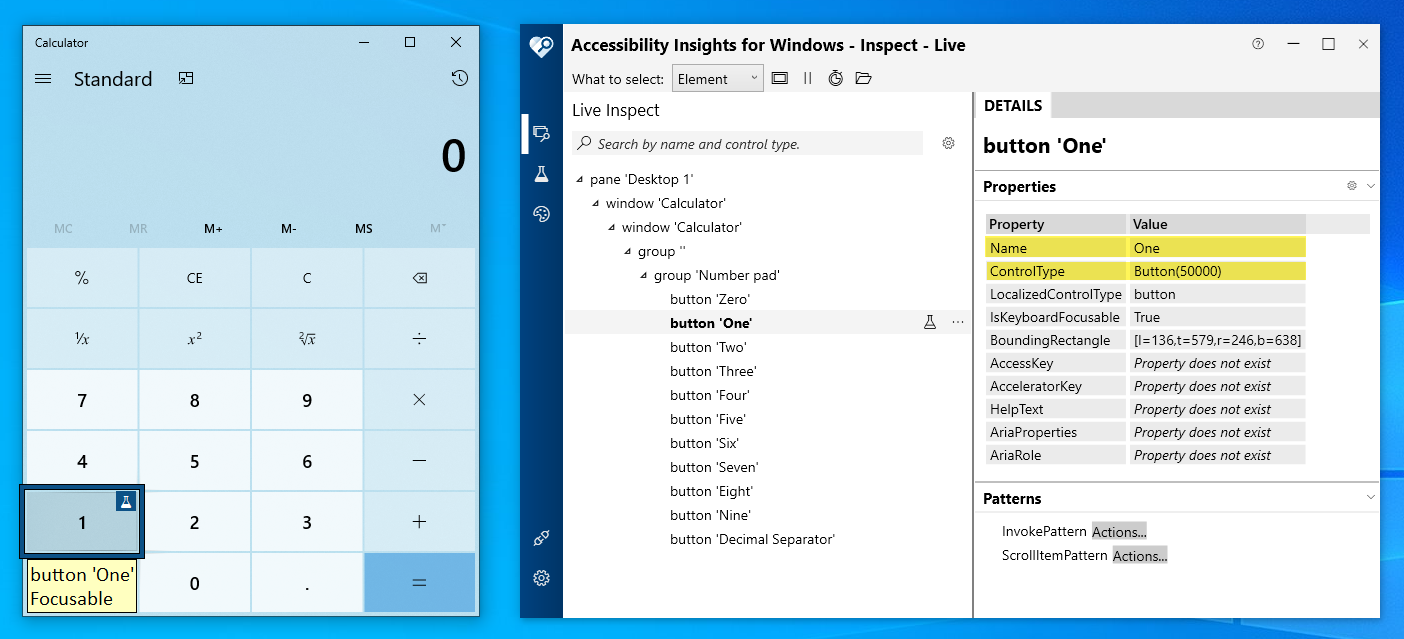Click the square root key

307,339
